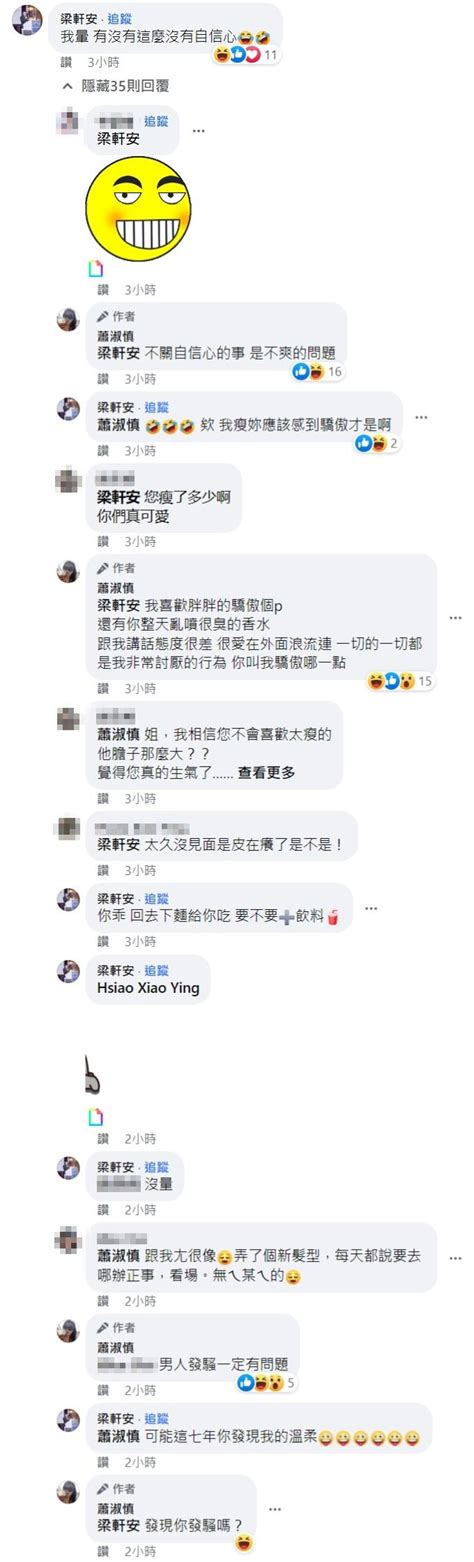The height and width of the screenshot is (1562, 474).
Task: Expand full comment with 查看更多
Action: [267, 772]
